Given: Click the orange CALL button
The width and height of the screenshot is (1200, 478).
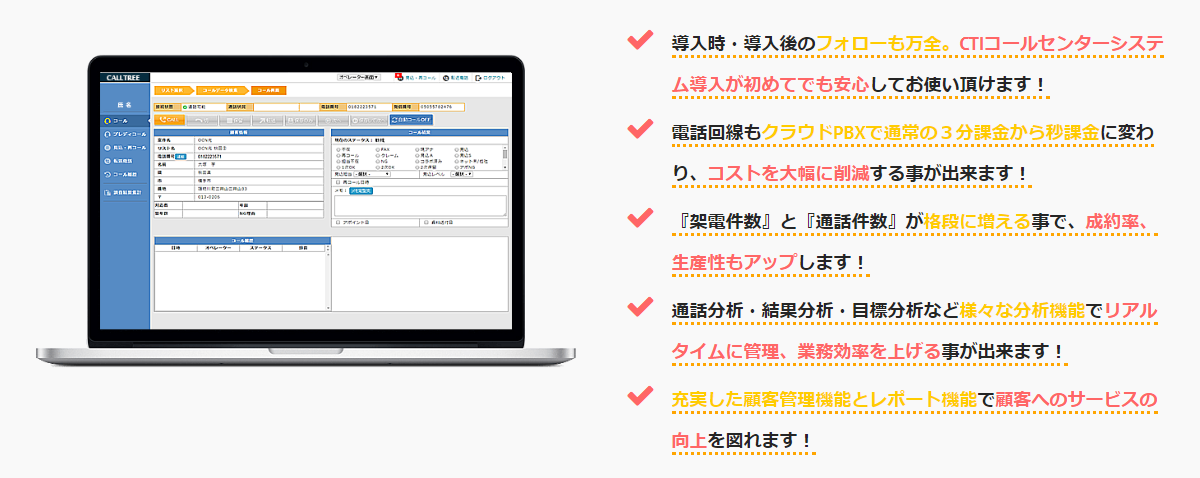Looking at the screenshot, I should click(x=169, y=119).
